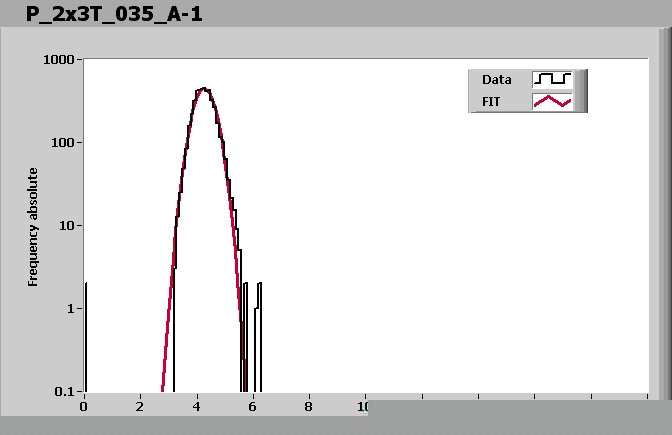Click the 2 x-axis tick label

click(x=140, y=407)
